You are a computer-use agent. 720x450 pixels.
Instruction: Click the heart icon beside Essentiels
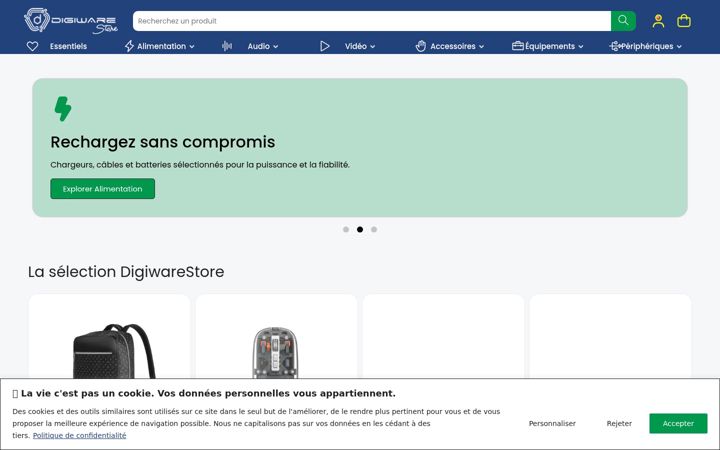click(33, 46)
